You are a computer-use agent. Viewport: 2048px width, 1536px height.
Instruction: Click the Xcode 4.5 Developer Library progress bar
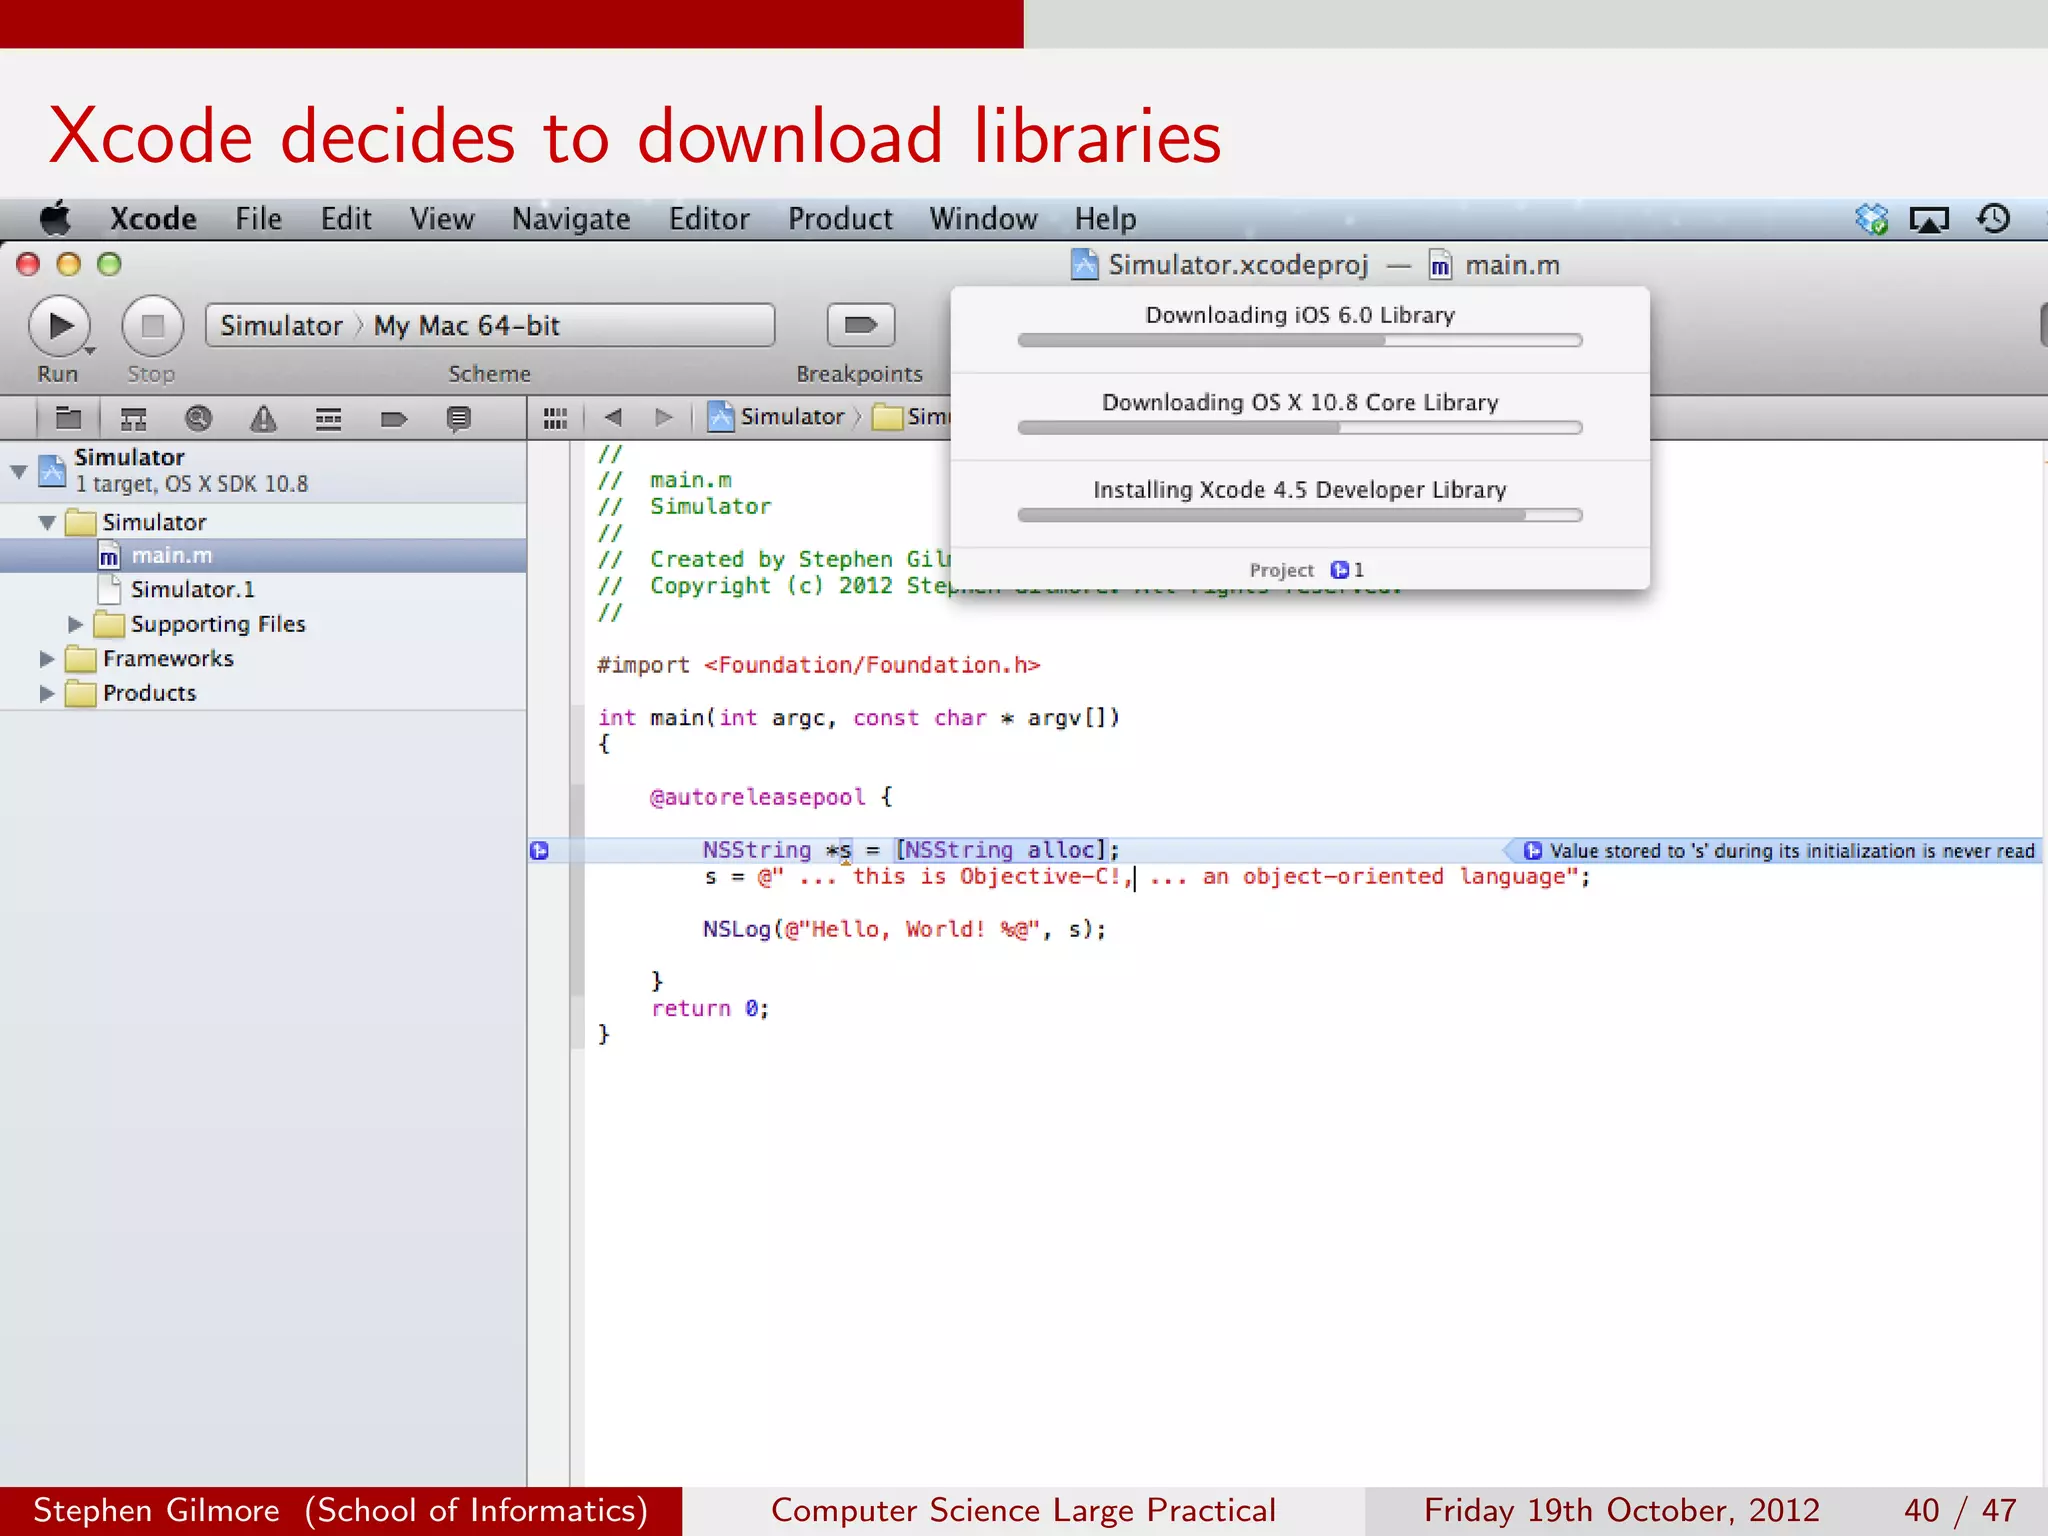pyautogui.click(x=1300, y=516)
